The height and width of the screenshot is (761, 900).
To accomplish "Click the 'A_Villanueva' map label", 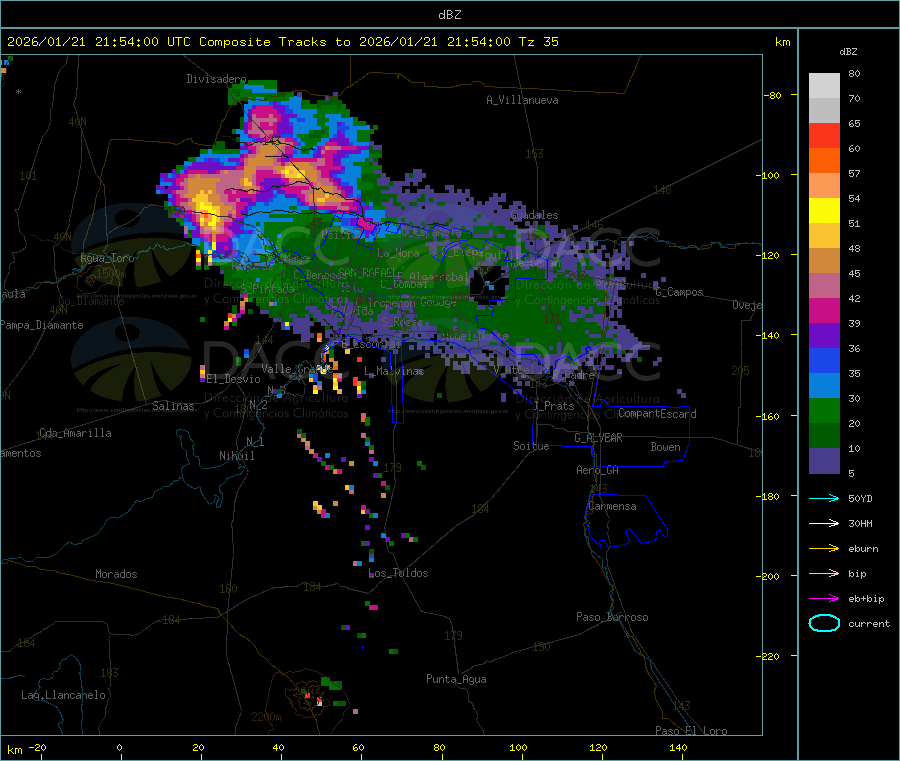I will click(x=522, y=100).
